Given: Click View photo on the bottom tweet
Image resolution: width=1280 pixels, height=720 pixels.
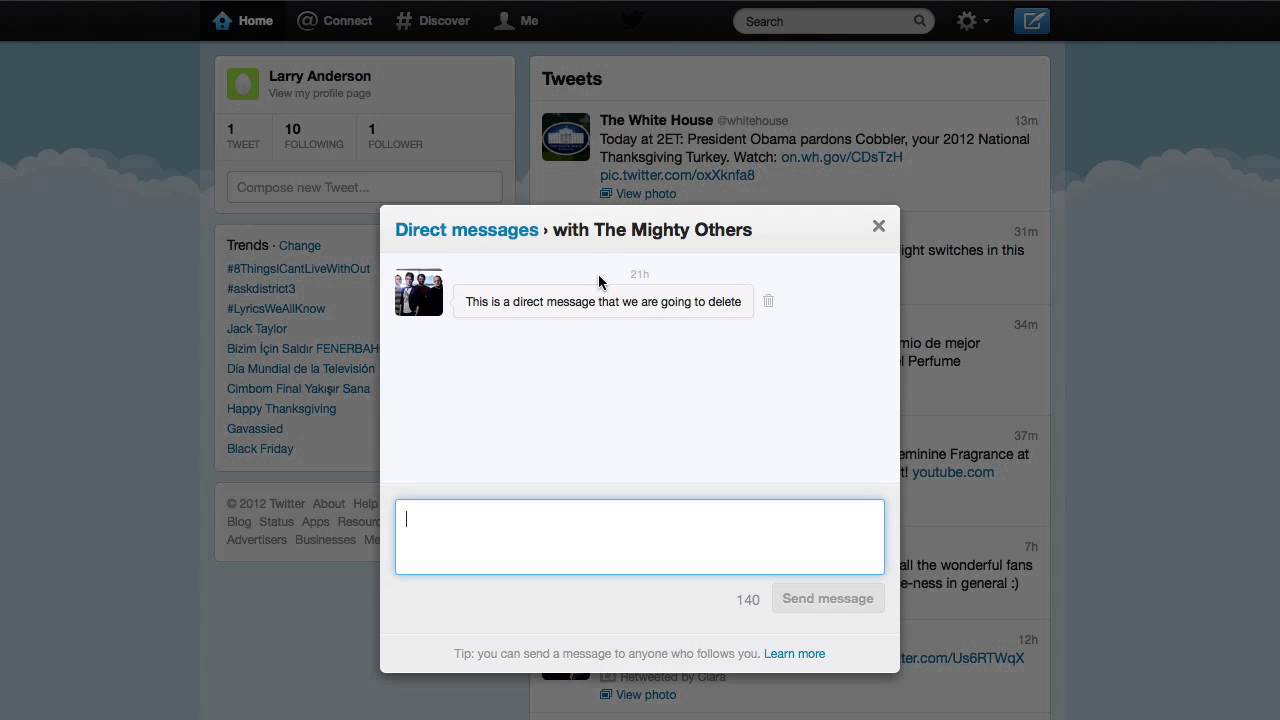Looking at the screenshot, I should point(638,695).
